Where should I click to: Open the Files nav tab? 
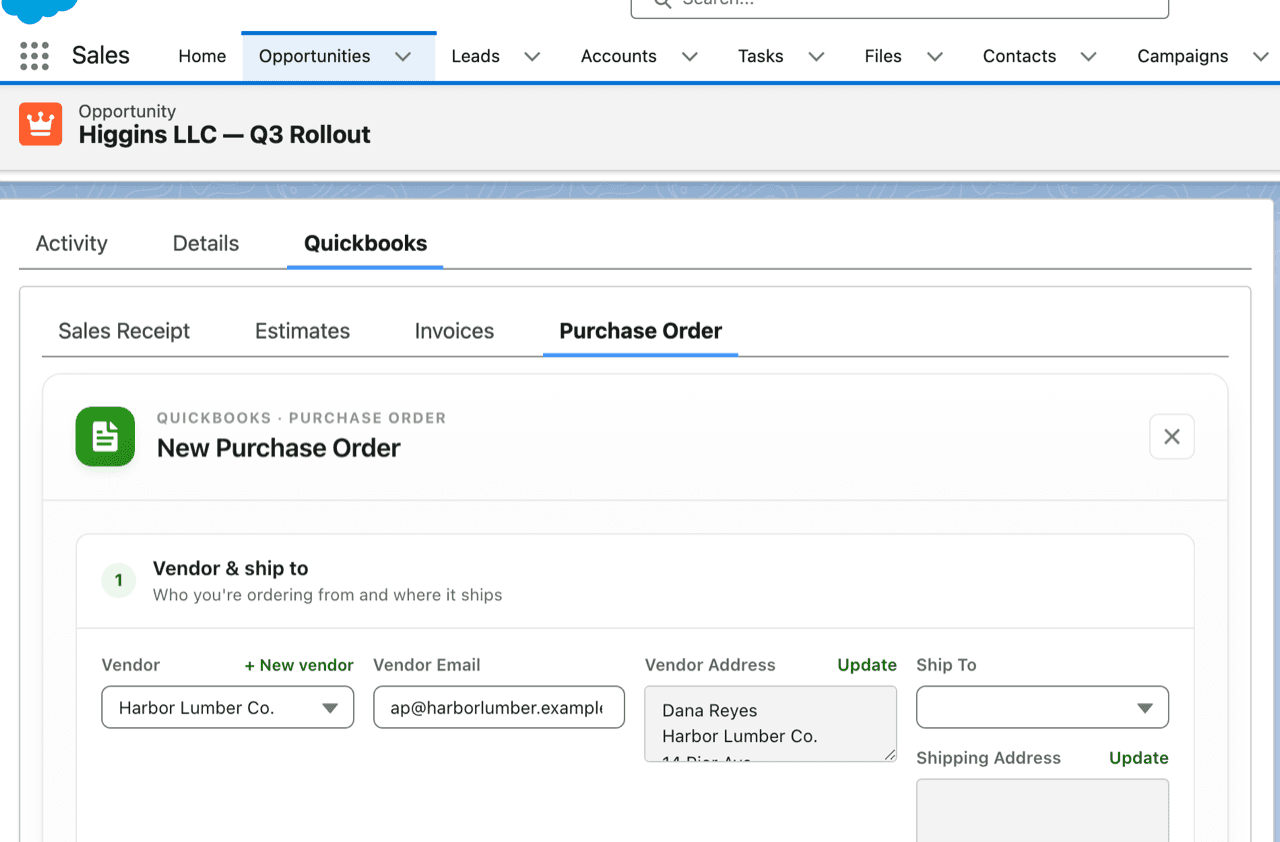[x=883, y=56]
